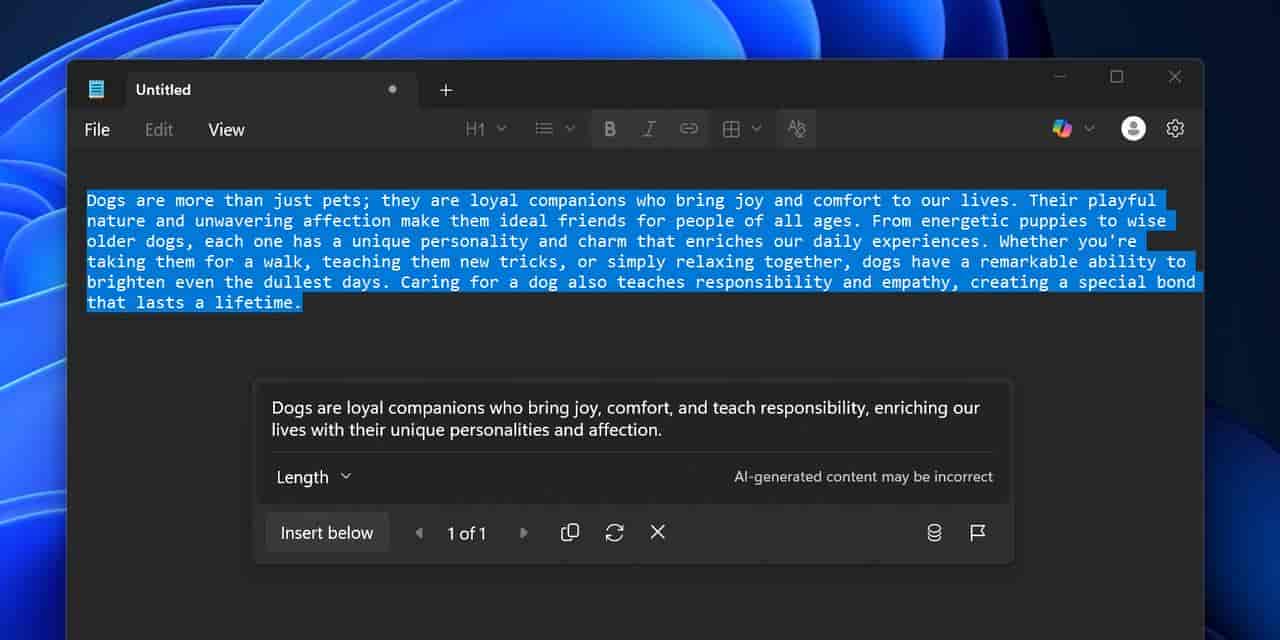Open the File menu
The height and width of the screenshot is (640, 1280).
pos(97,129)
